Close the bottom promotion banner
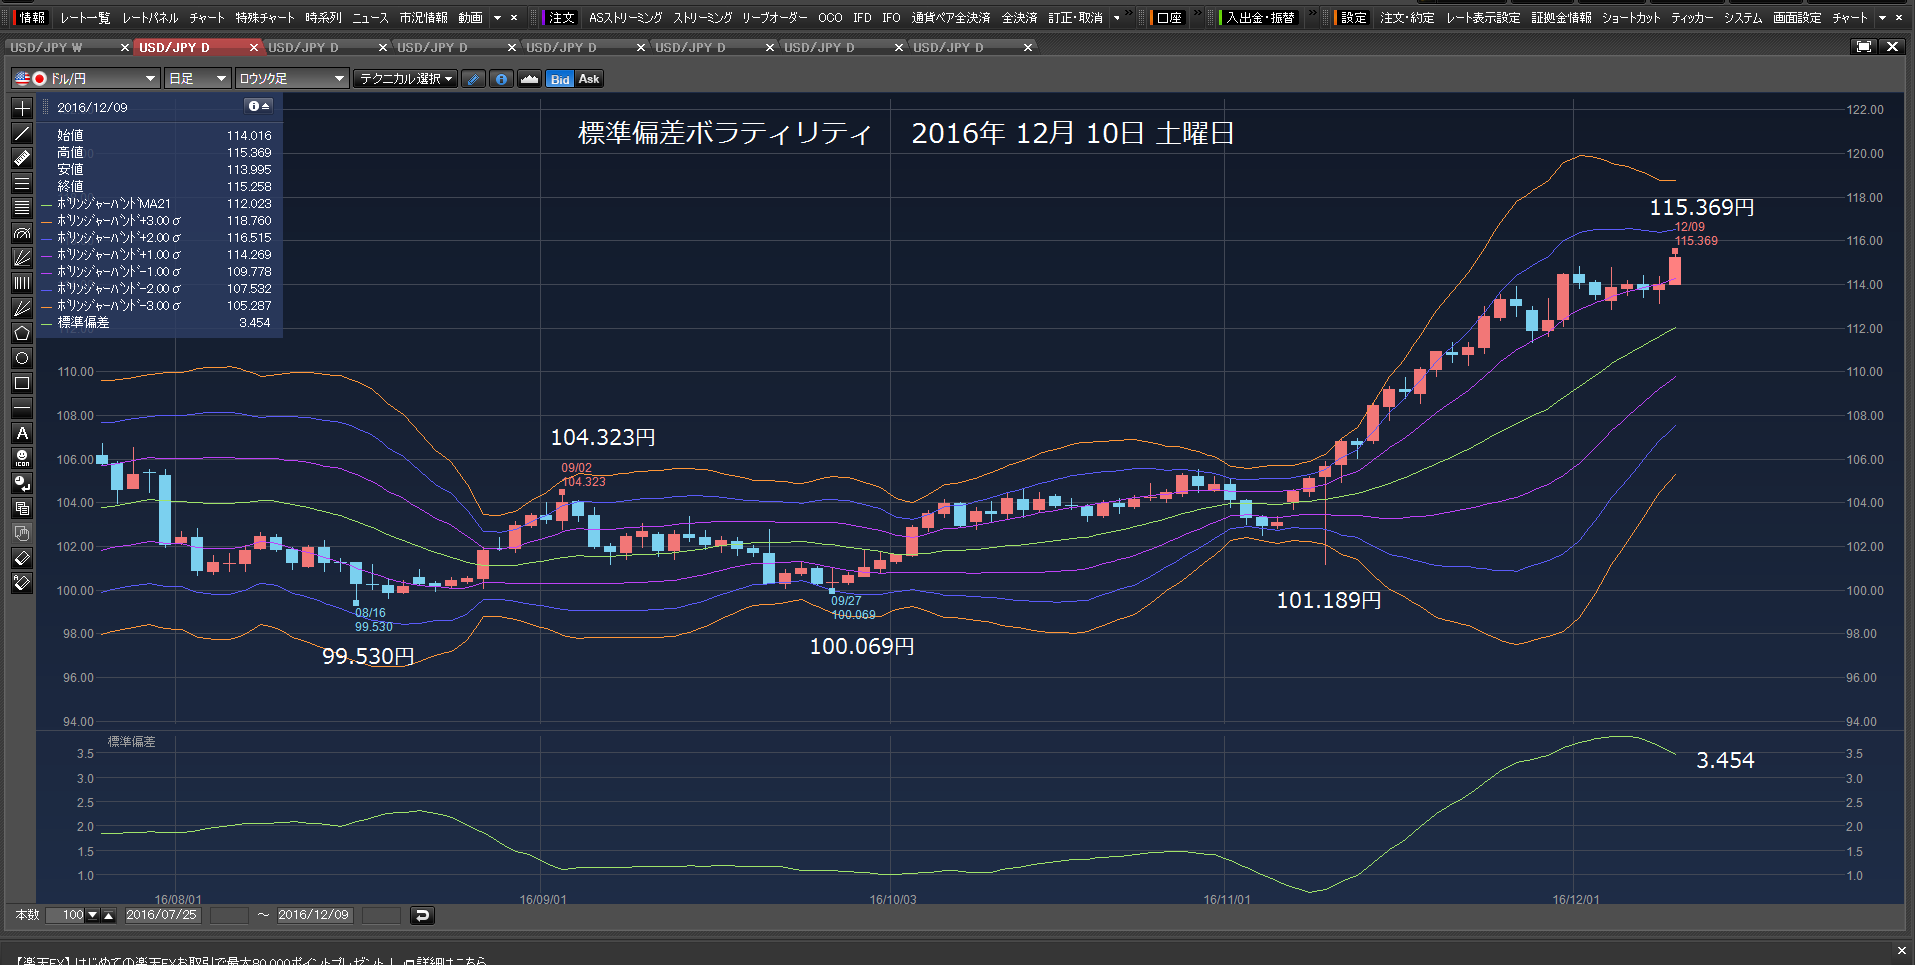This screenshot has height=965, width=1915. tap(1901, 950)
